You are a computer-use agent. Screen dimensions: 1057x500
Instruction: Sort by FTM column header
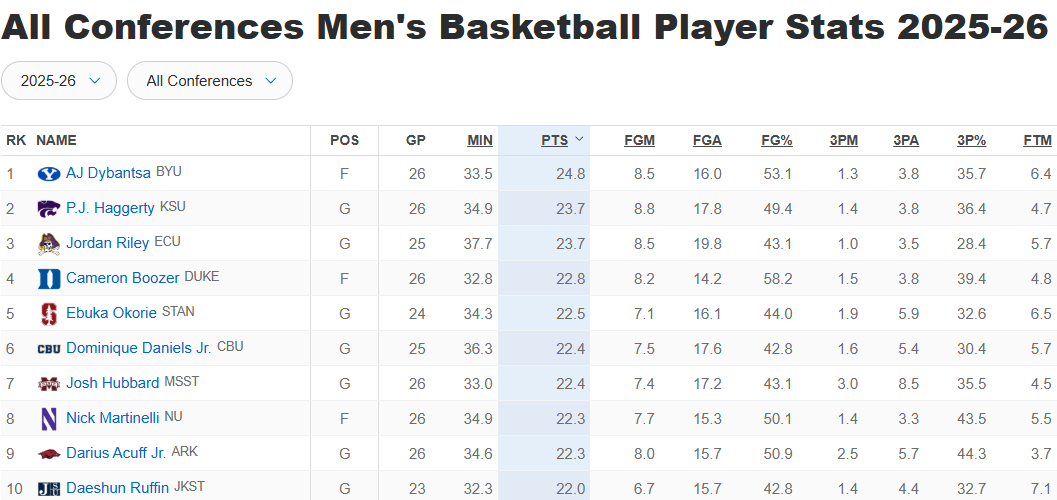tap(1037, 140)
